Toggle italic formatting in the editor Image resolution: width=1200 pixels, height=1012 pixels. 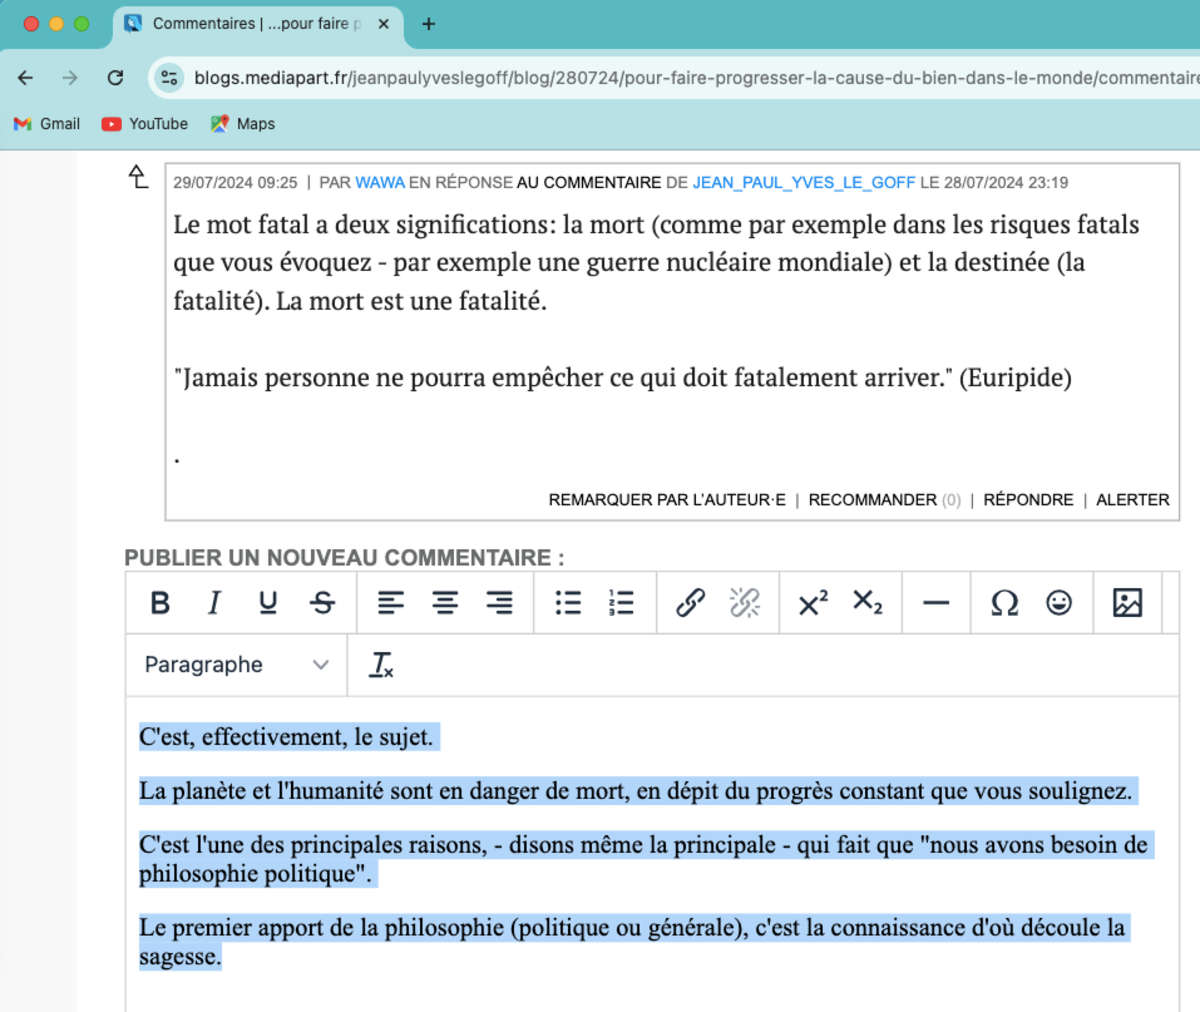[214, 603]
